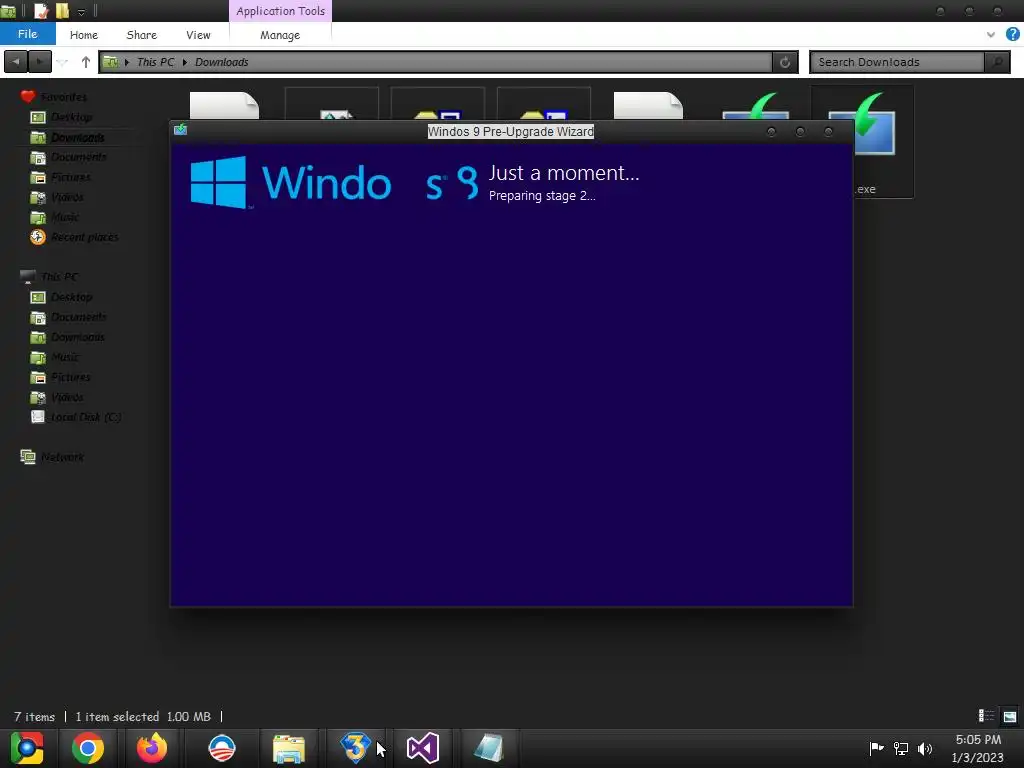1024x768 pixels.
Task: Click the New folder quick access icon
Action: 62,10
